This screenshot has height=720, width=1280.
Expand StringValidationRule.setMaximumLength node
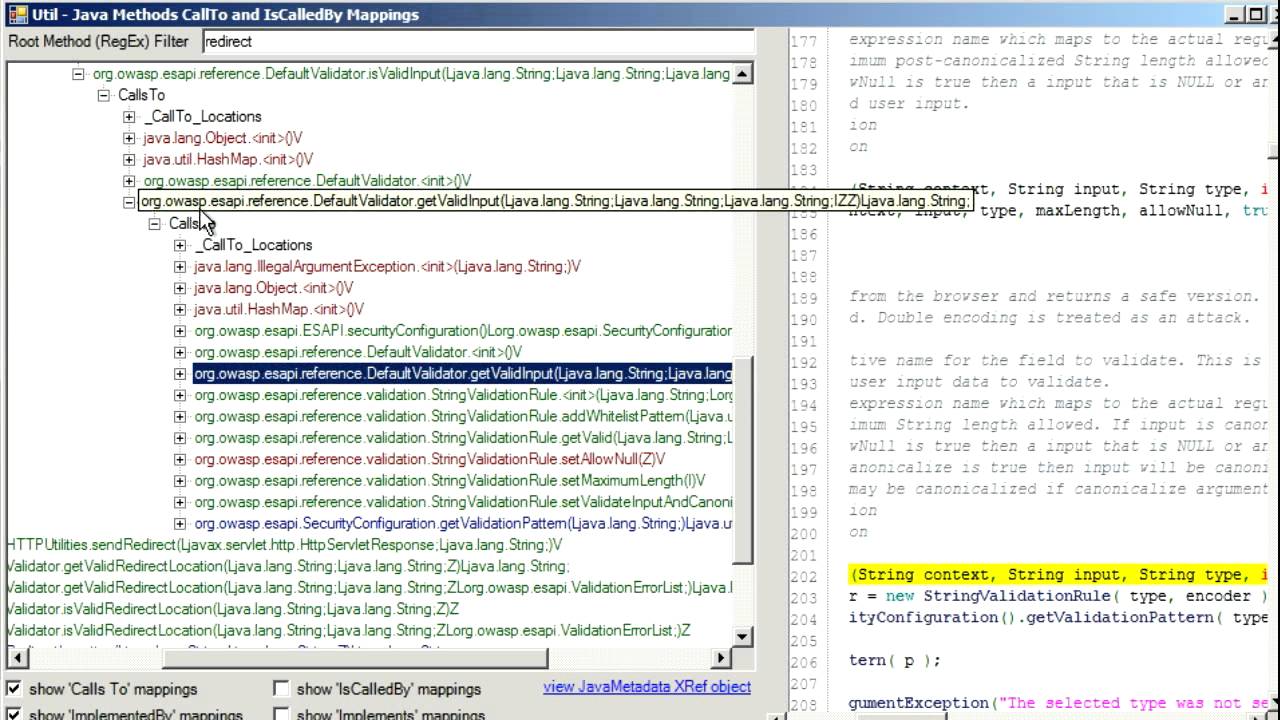[180, 481]
